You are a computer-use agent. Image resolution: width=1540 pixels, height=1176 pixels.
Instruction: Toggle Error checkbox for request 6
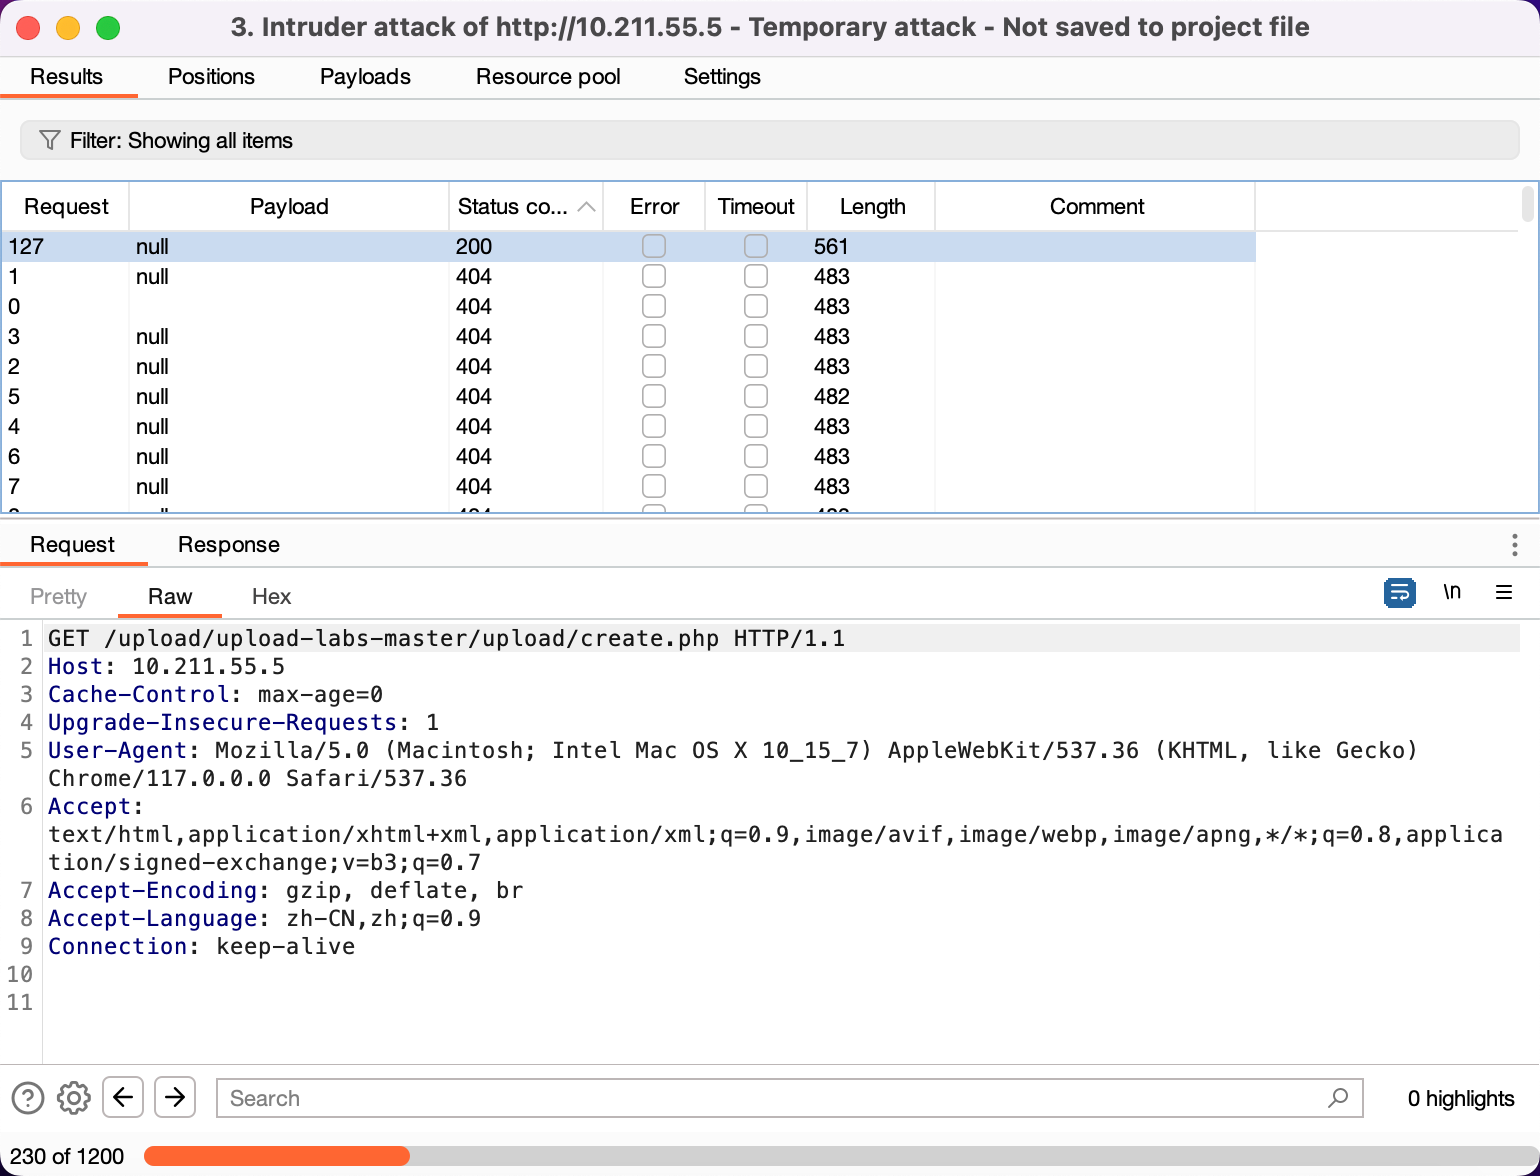tap(654, 456)
